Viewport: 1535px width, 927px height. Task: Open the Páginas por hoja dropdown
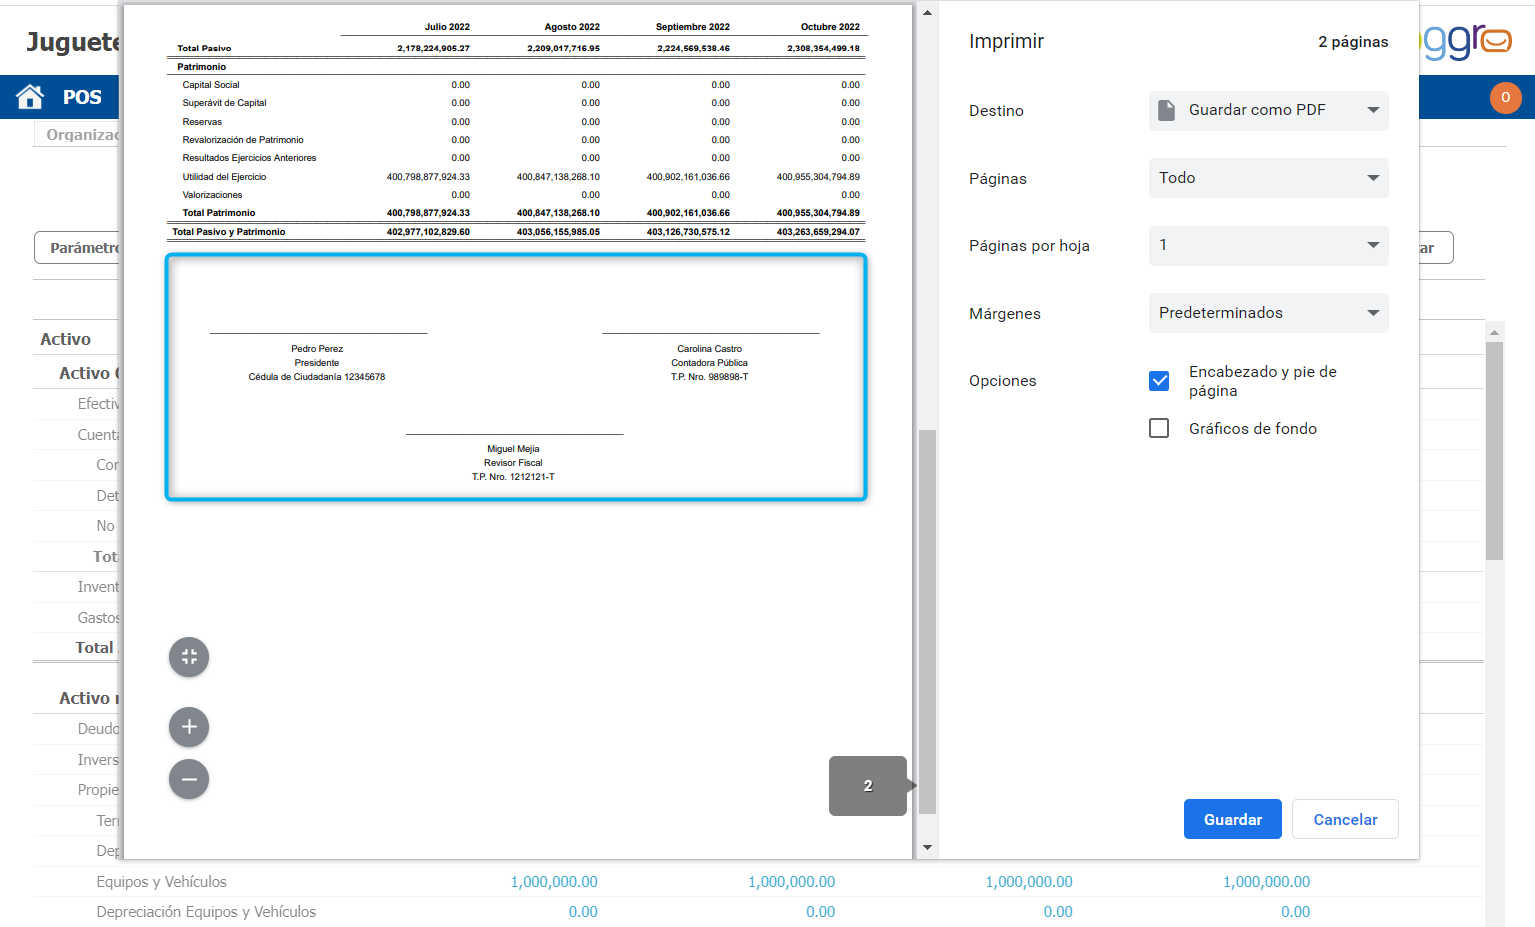point(1268,245)
